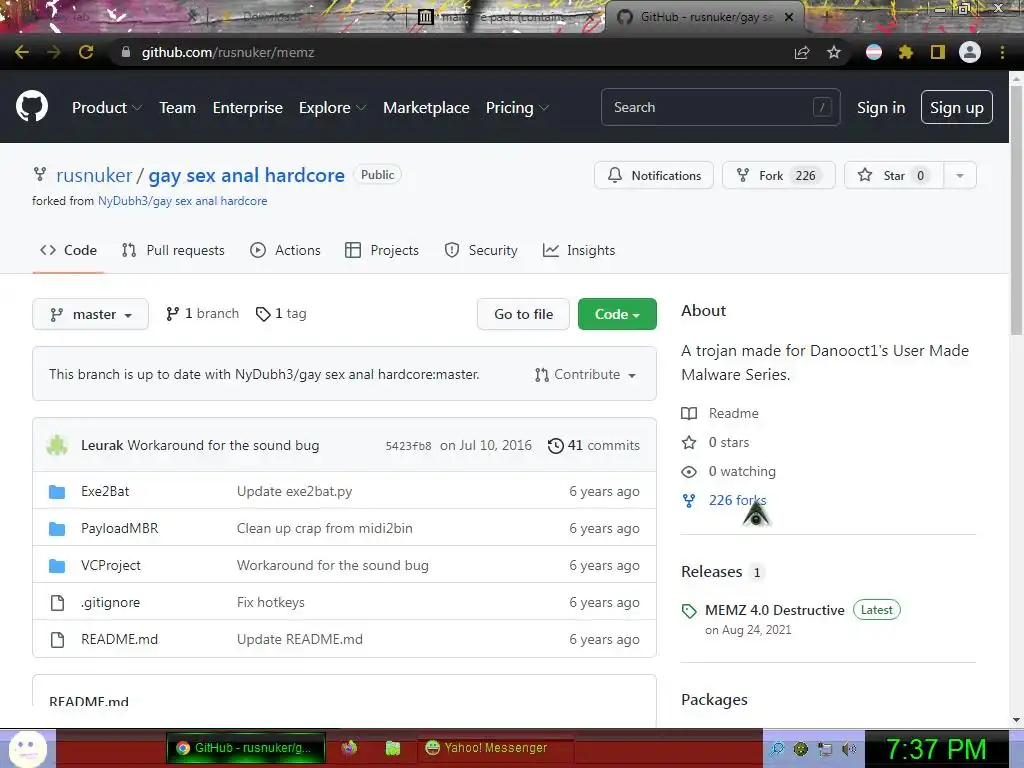Viewport: 1024px width, 768px height.
Task: Click the Go to file button
Action: (523, 314)
